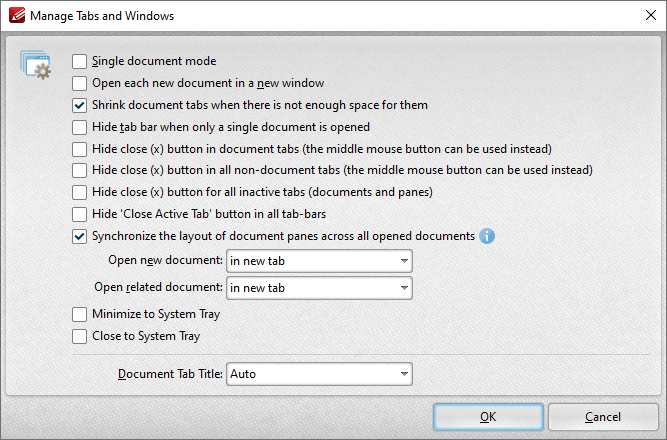The width and height of the screenshot is (667, 440).
Task: Expand the Document Tab Title dropdown
Action: (x=319, y=374)
